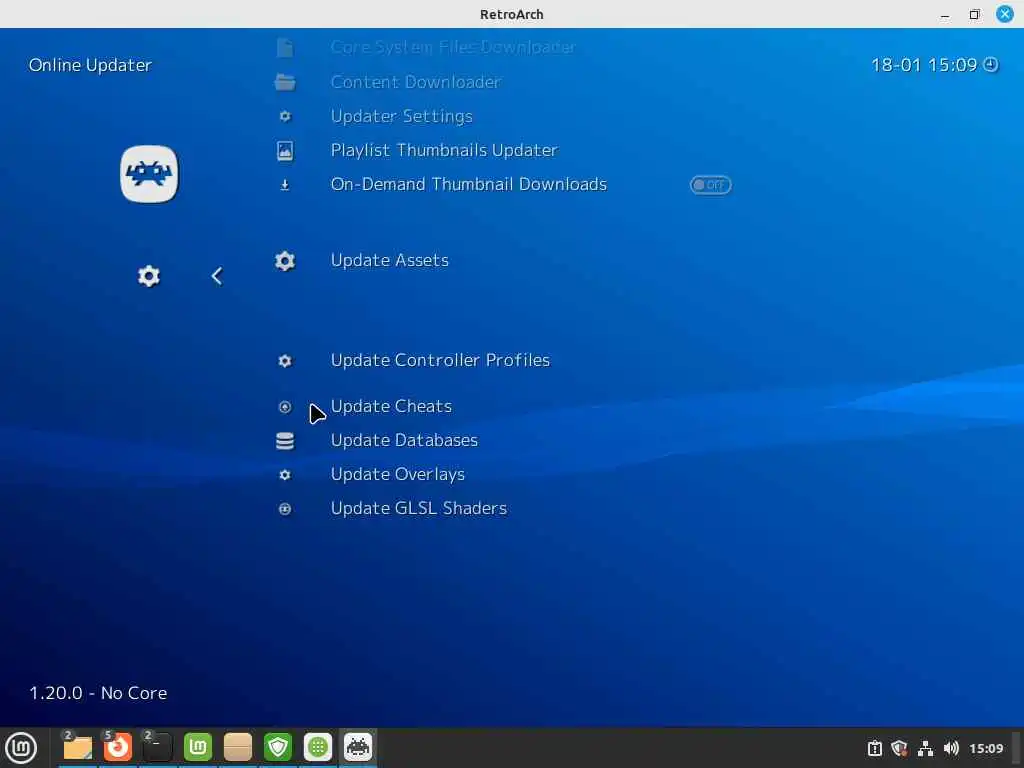Click the clock icon beside the date and time

point(991,65)
